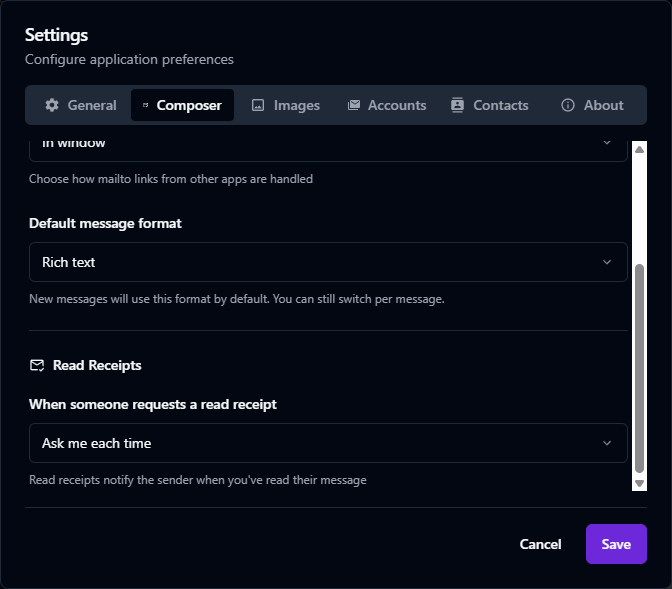
Task: Click the scrollbar down arrow
Action: click(x=640, y=483)
